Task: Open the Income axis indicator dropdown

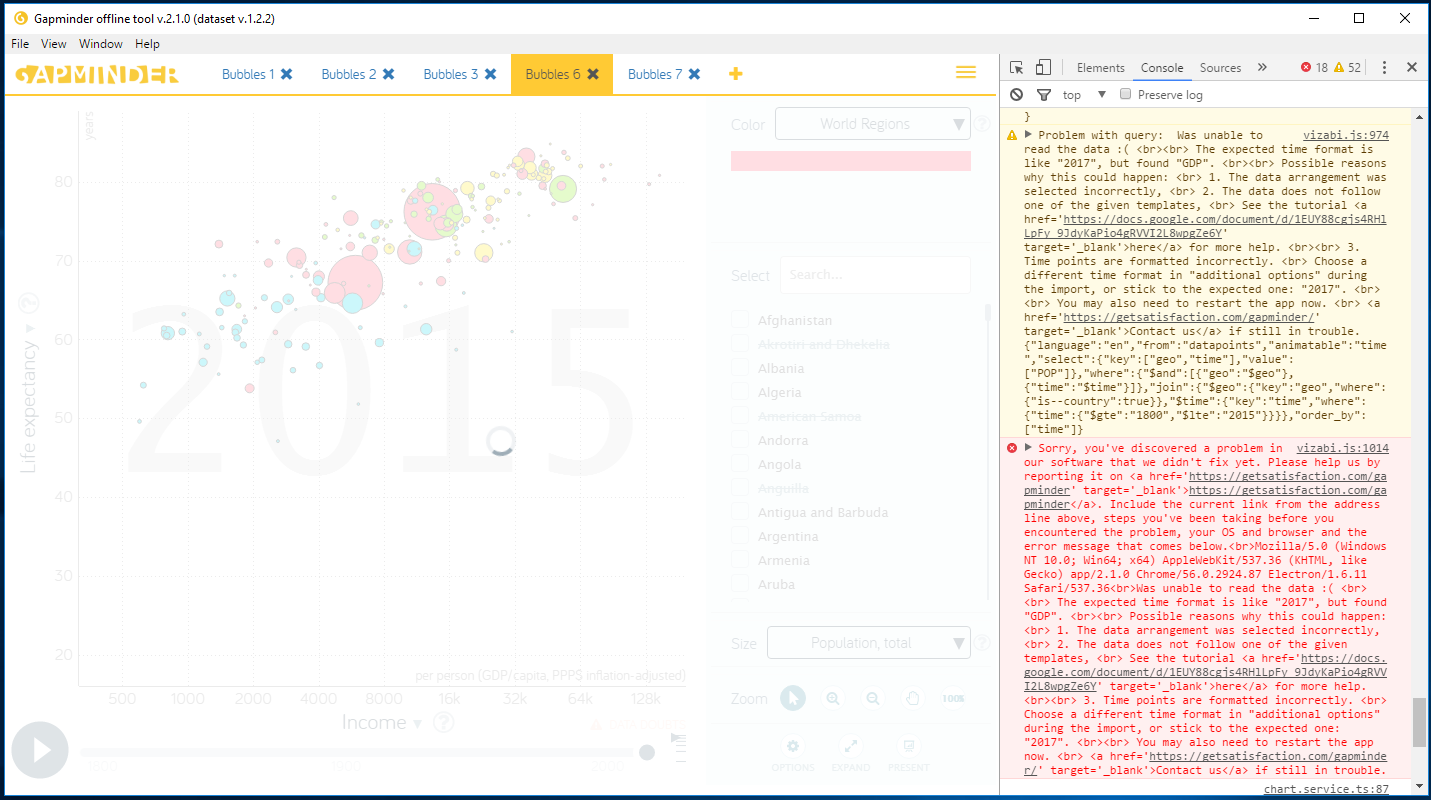Action: pos(381,723)
